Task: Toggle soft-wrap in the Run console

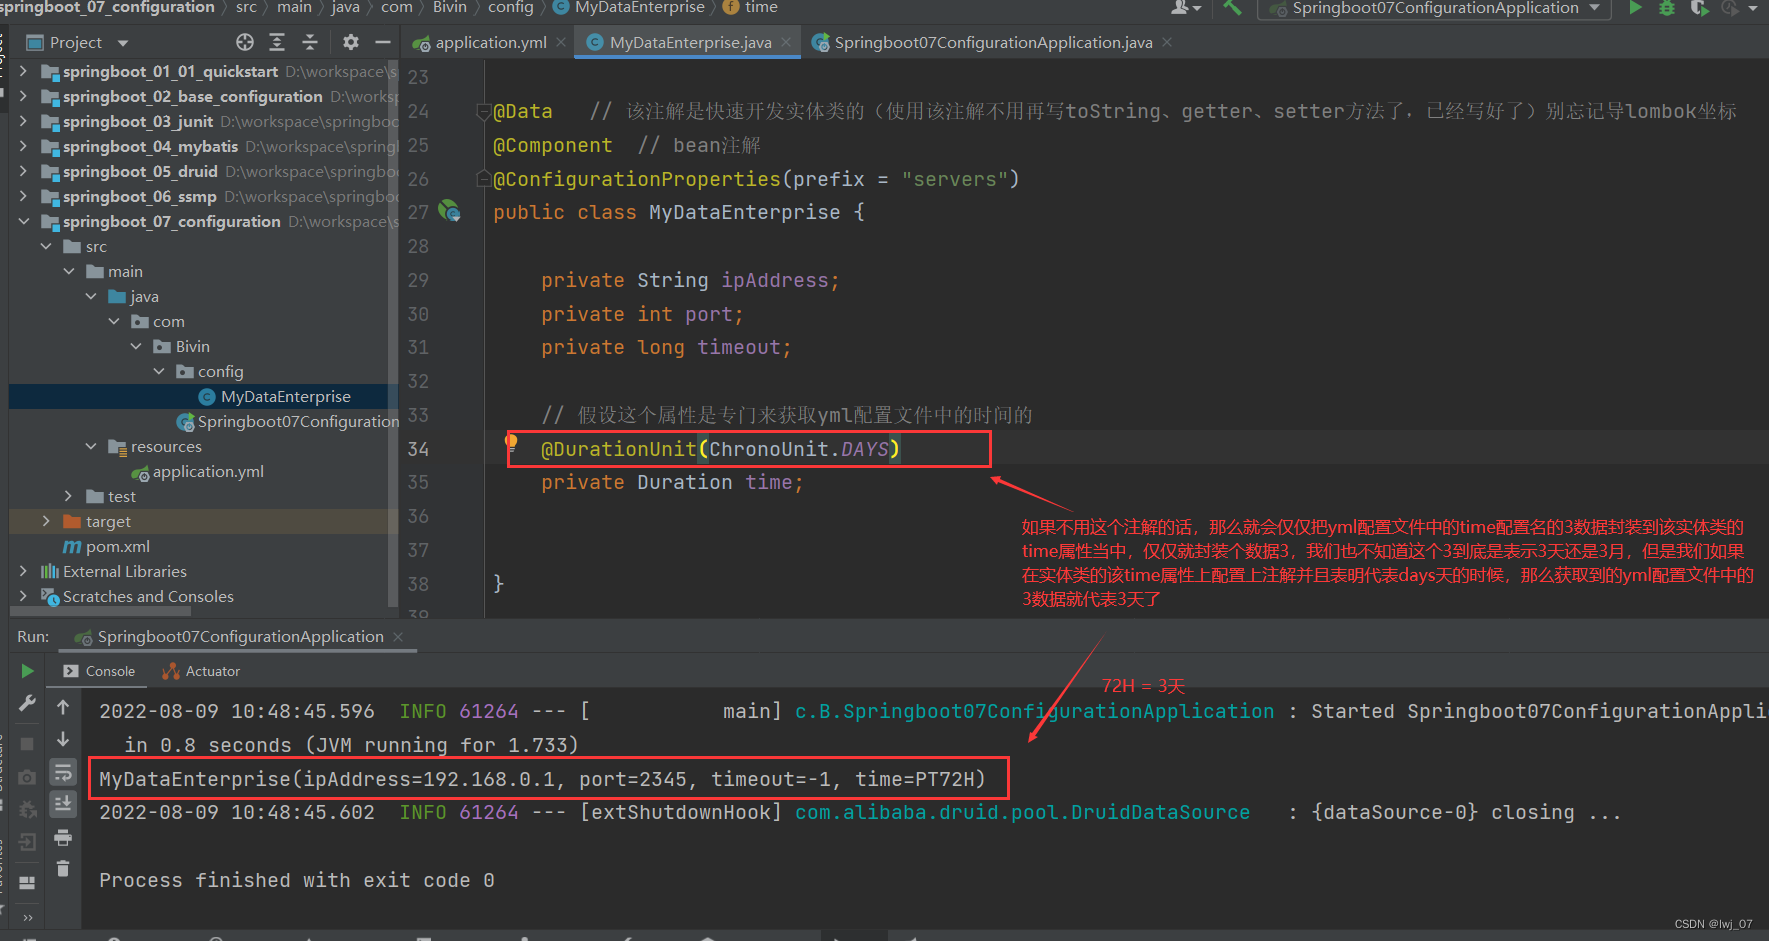Action: 63,771
